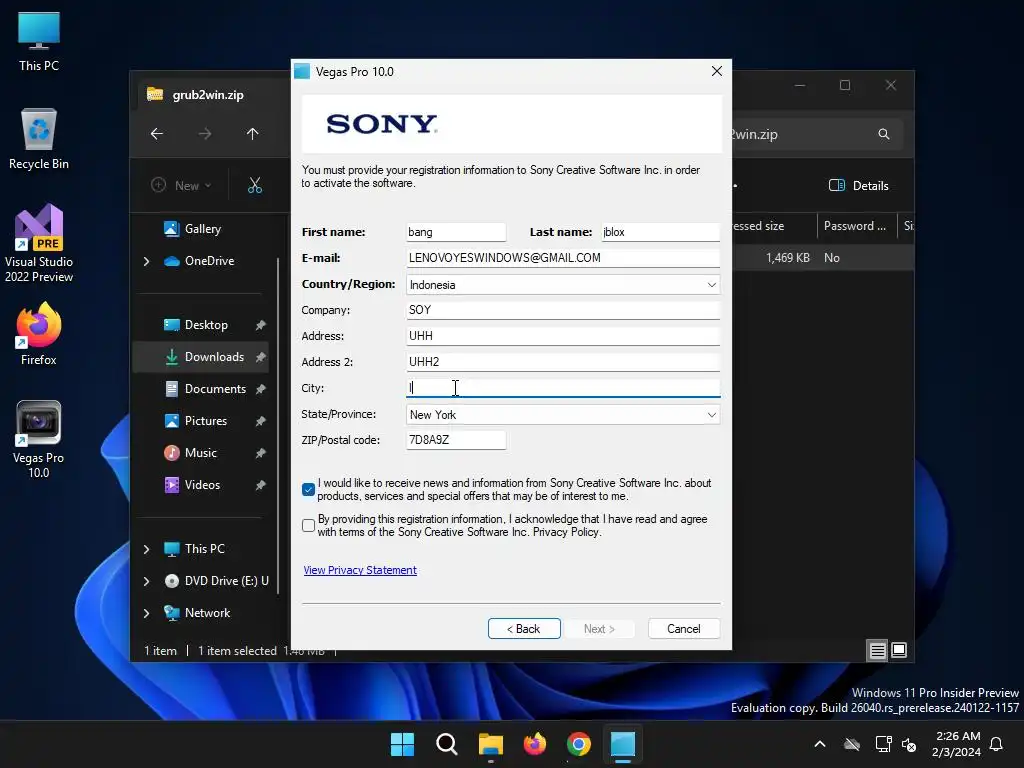Open File Explorer from the taskbar

(x=490, y=744)
